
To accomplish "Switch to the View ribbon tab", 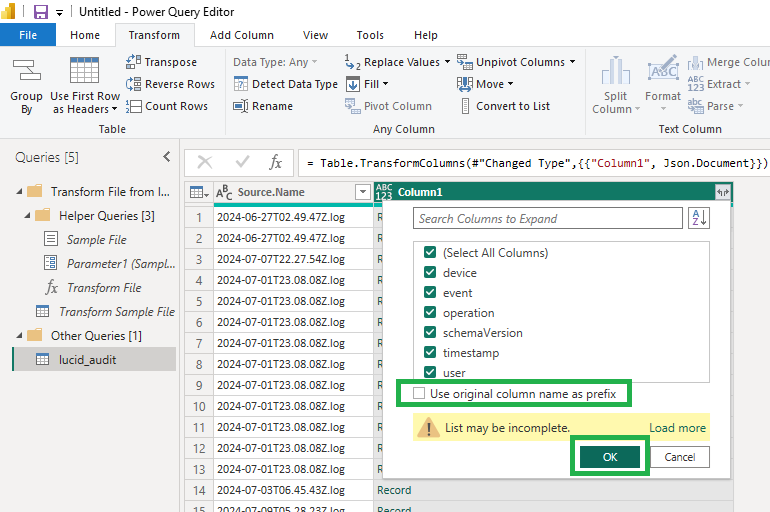I will click(315, 35).
